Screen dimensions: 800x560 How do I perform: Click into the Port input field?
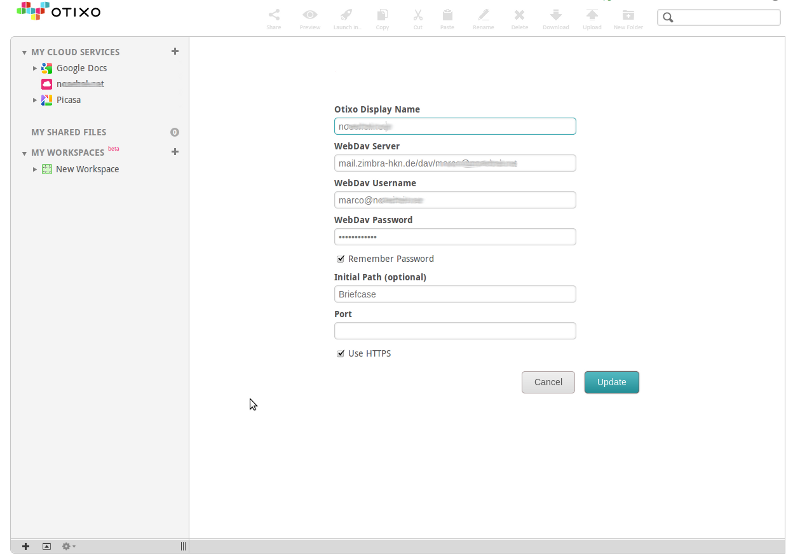tap(455, 331)
